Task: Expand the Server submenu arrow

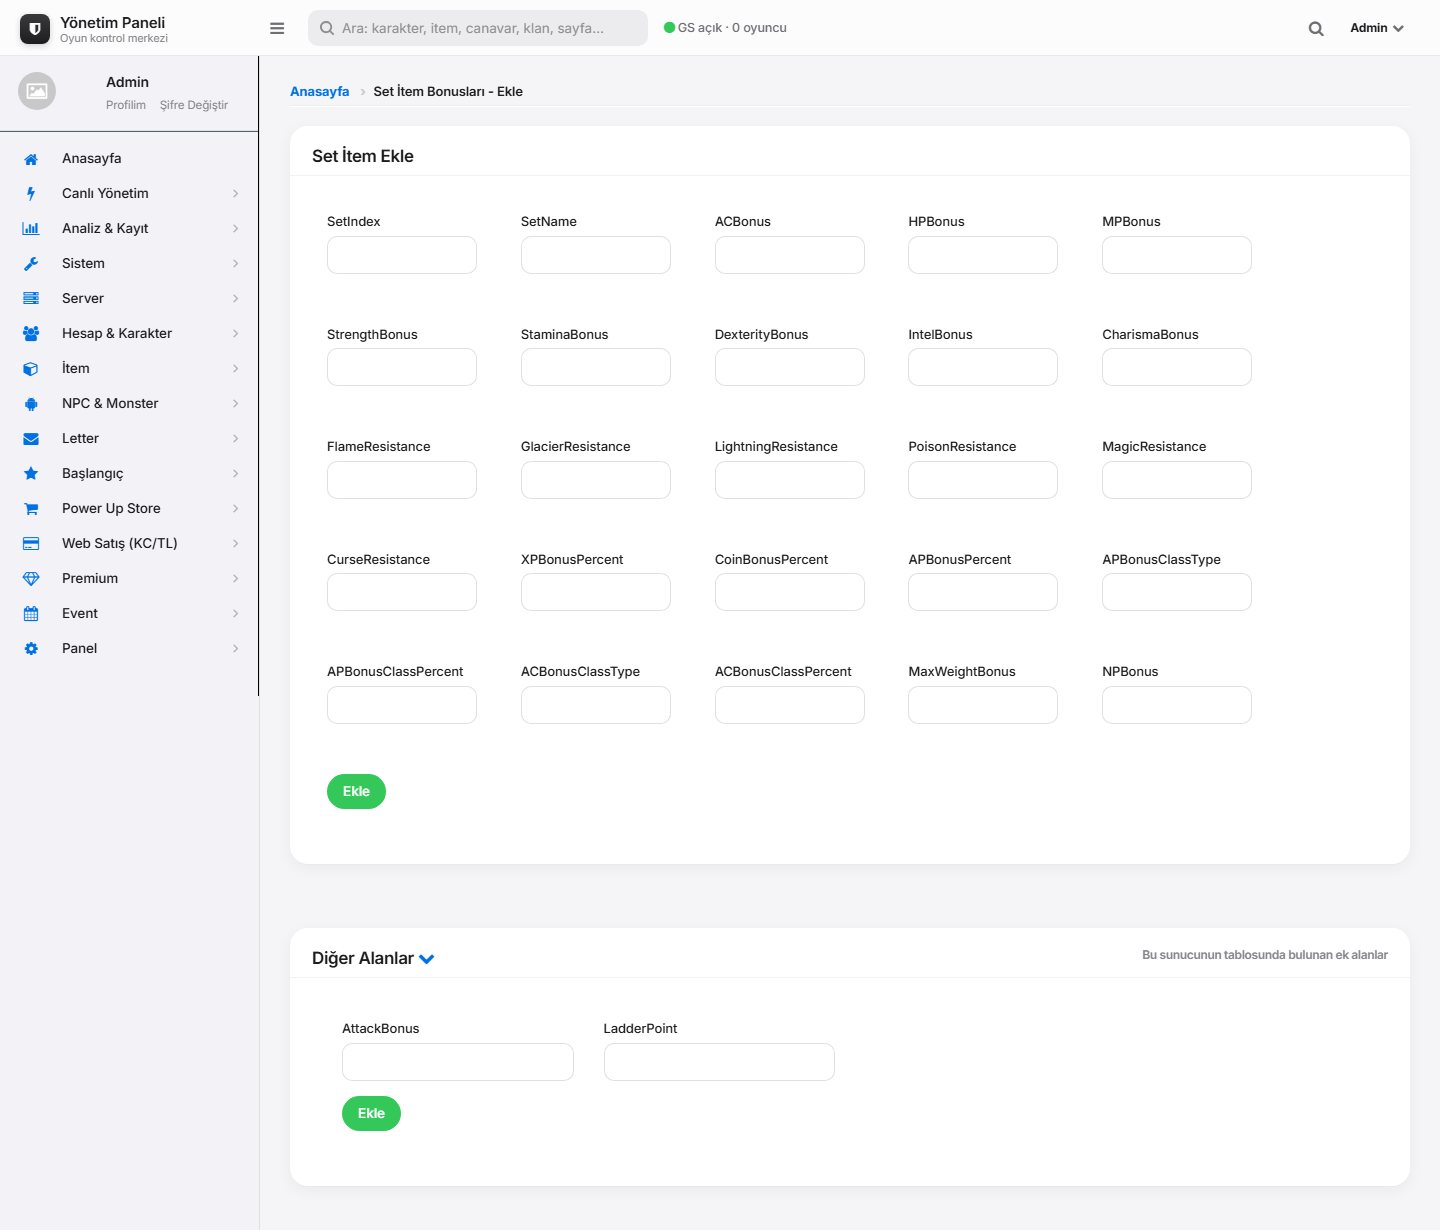Action: [x=236, y=299]
